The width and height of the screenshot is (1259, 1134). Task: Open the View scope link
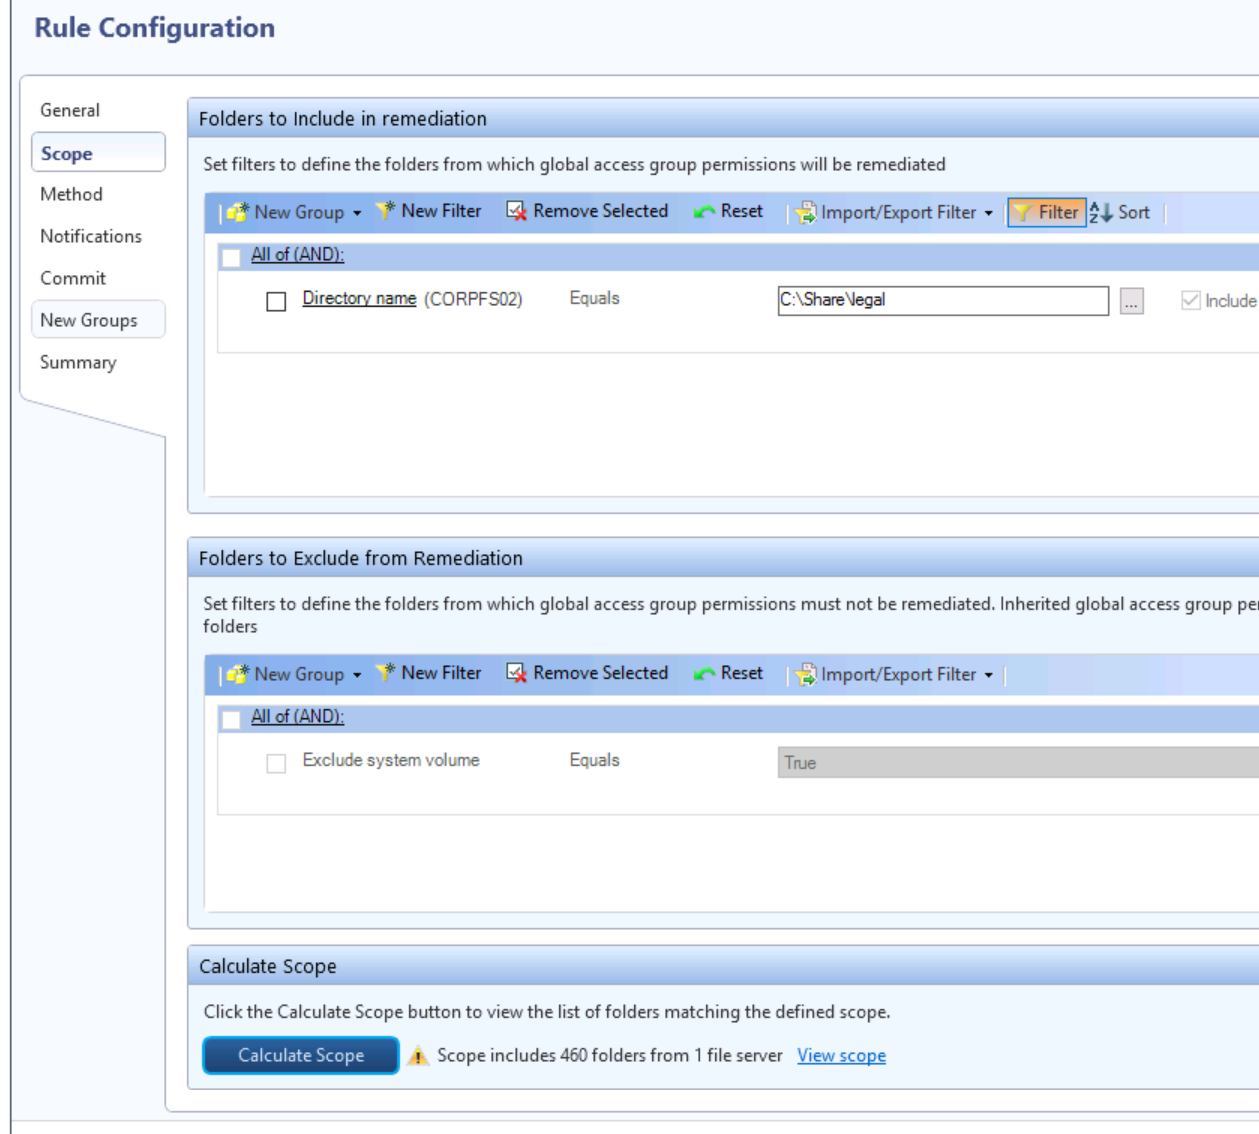coord(841,1055)
